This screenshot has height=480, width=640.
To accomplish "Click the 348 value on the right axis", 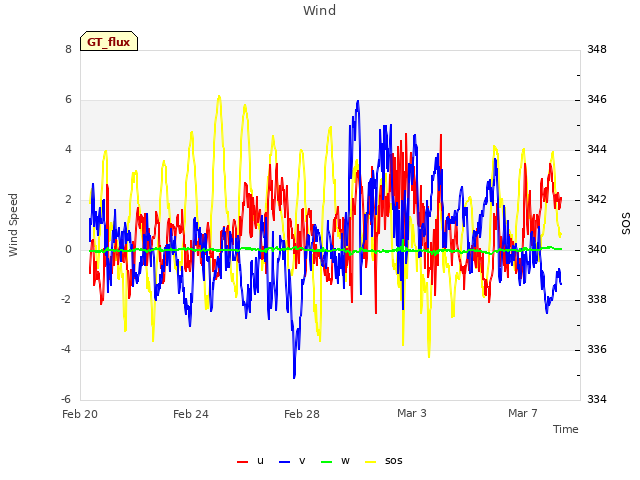I will pyautogui.click(x=597, y=49).
